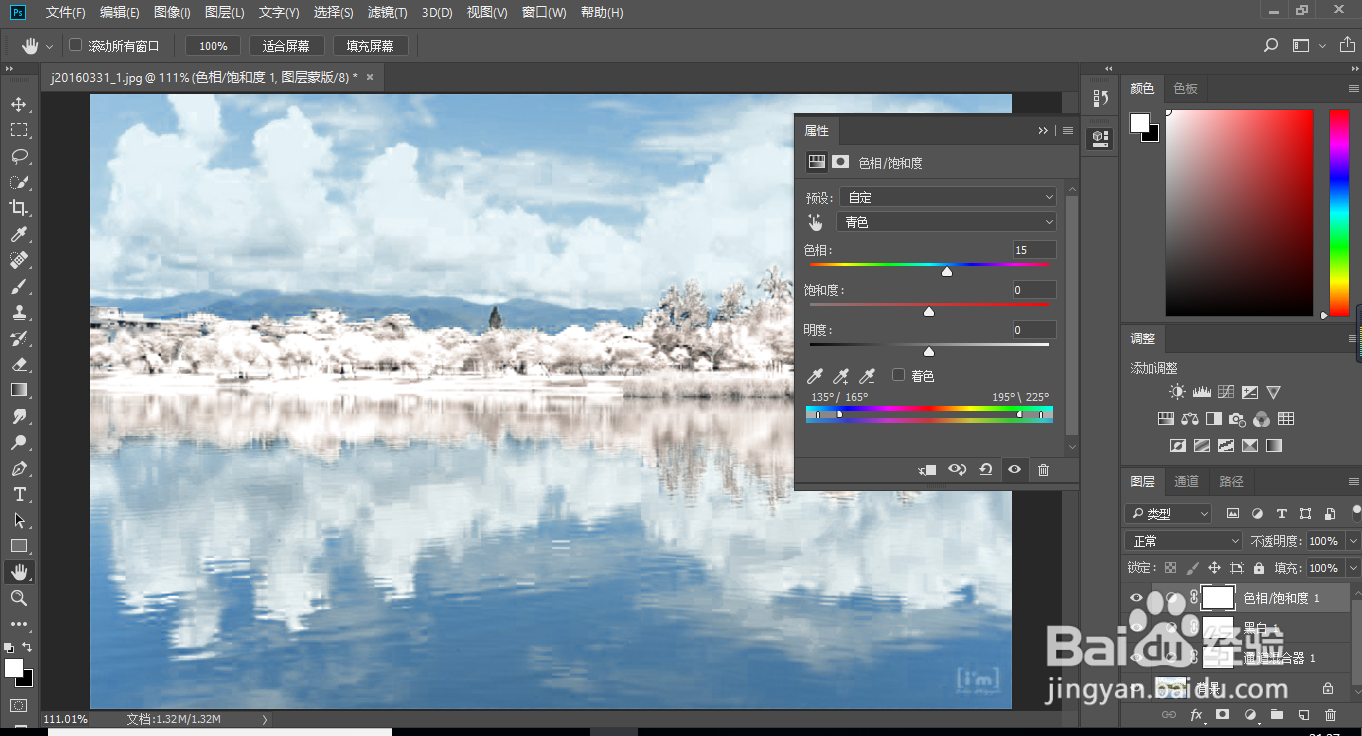
Task: Click the 100% zoom button
Action: pos(213,46)
